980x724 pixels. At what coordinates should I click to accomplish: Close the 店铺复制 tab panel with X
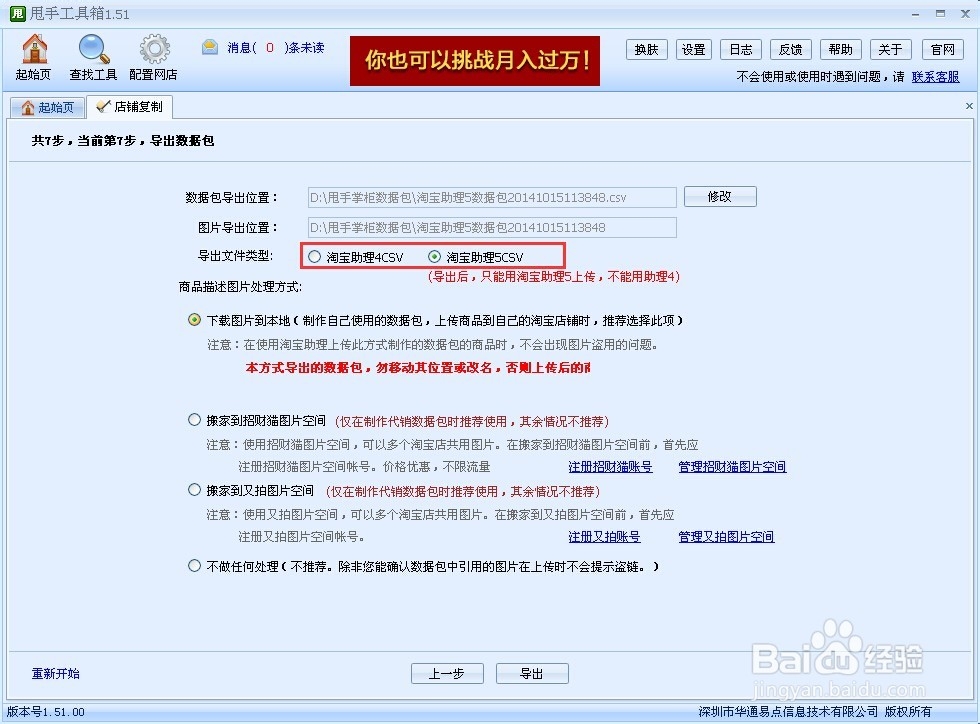[969, 106]
